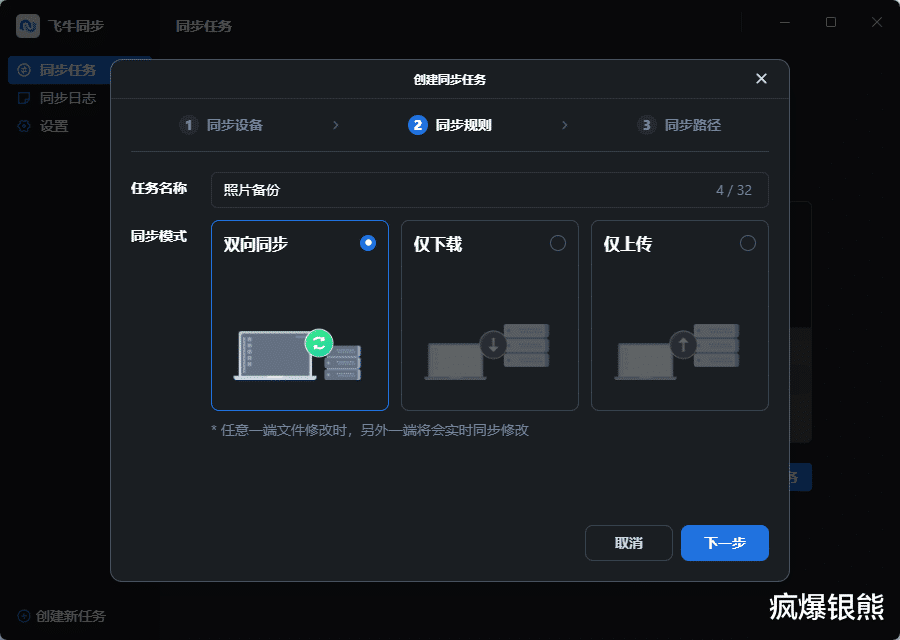Click the 双向同步 card title
The image size is (900, 640).
[255, 245]
